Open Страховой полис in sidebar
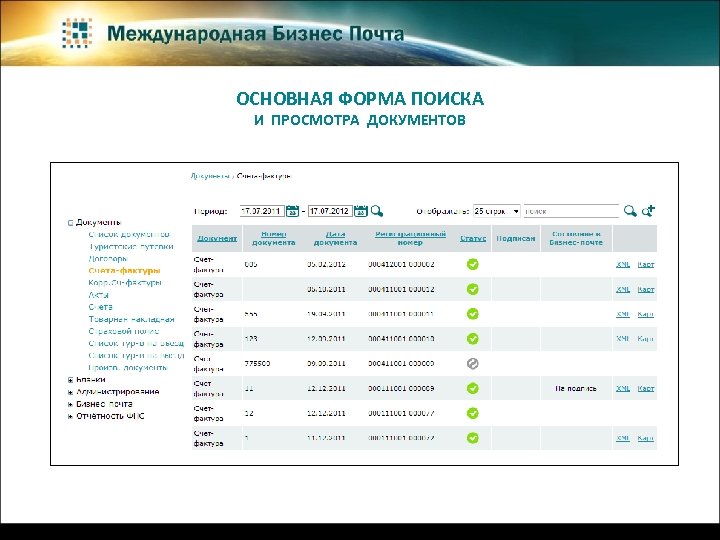Image resolution: width=720 pixels, height=540 pixels. point(124,331)
